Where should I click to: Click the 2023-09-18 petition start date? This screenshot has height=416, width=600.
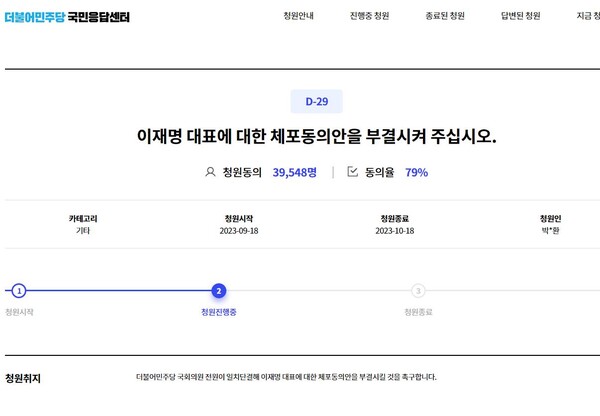tap(238, 230)
